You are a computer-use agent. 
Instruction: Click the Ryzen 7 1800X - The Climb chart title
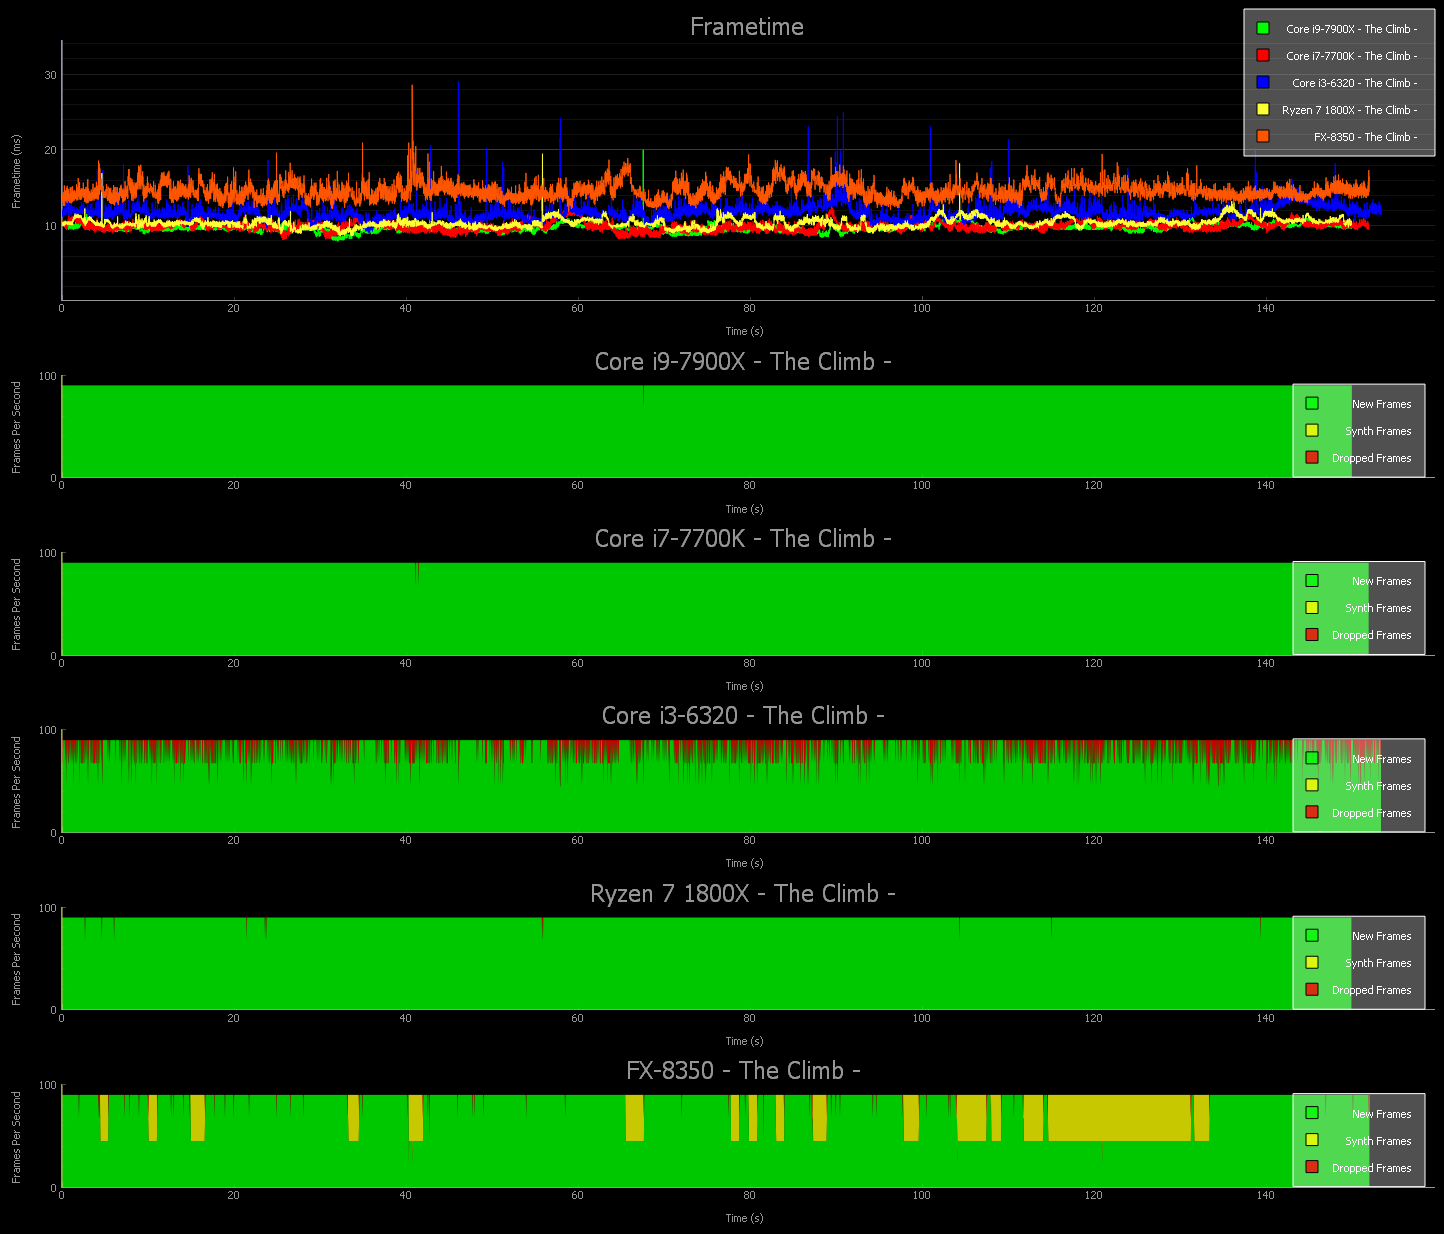pos(743,894)
